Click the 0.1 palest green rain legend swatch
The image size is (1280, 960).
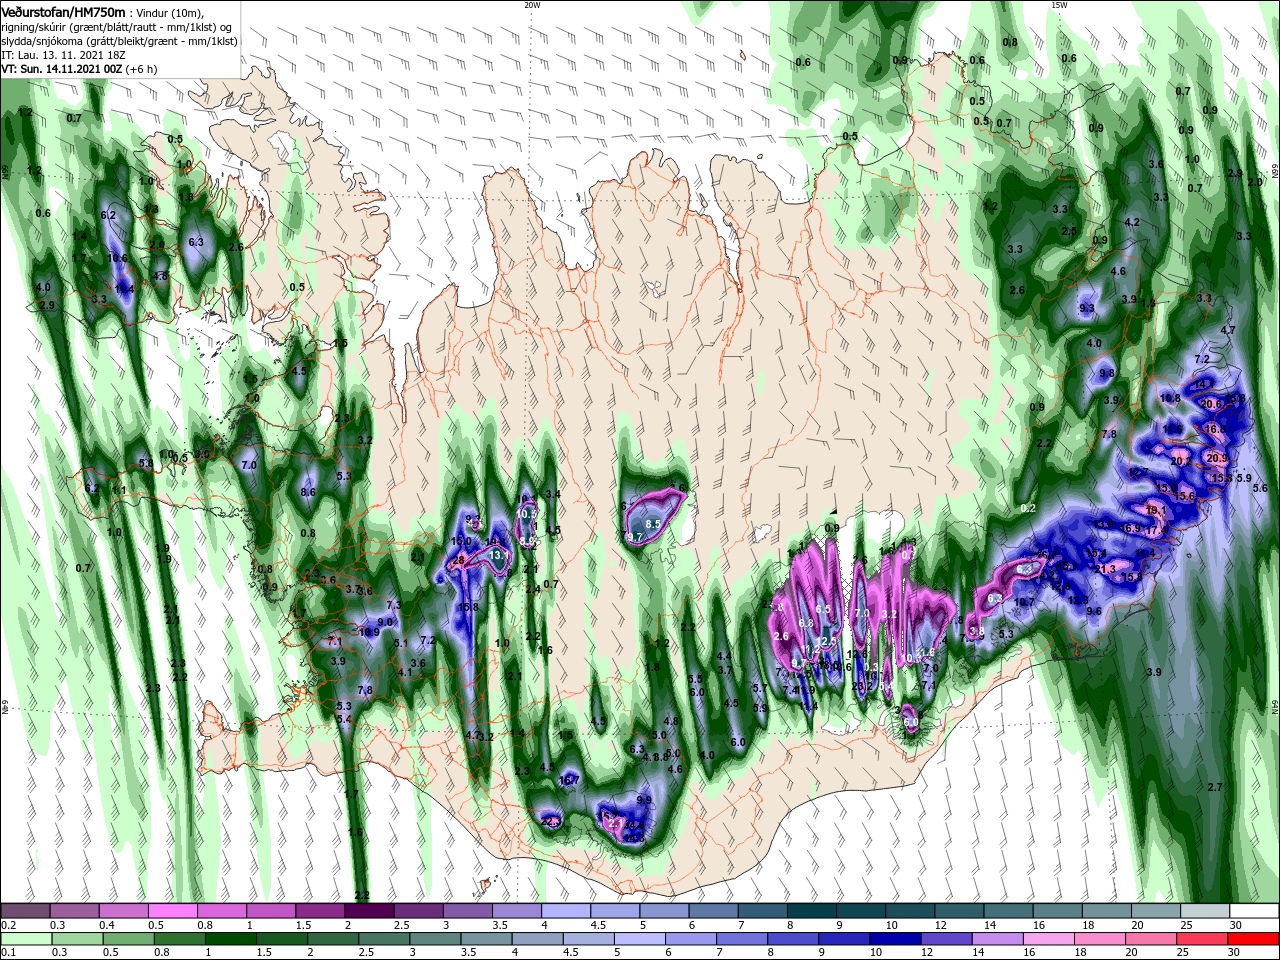[x=27, y=939]
